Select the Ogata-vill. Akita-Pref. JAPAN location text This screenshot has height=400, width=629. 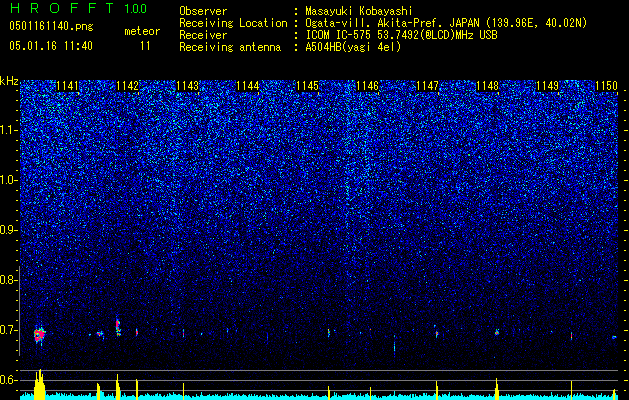446,23
